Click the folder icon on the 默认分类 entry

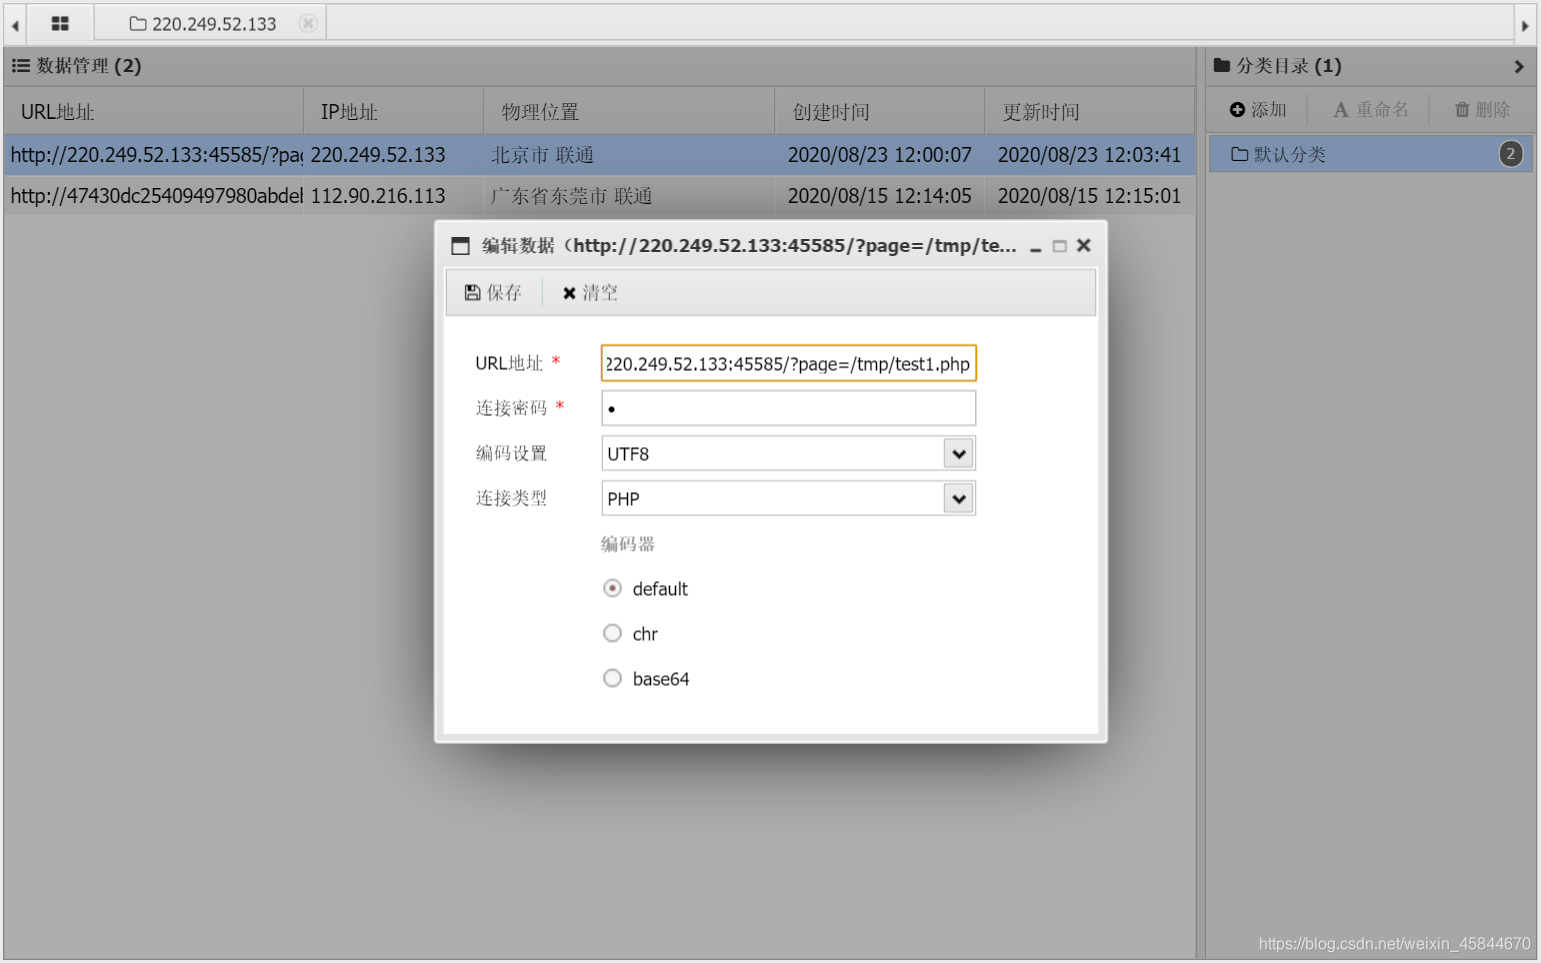click(1239, 154)
